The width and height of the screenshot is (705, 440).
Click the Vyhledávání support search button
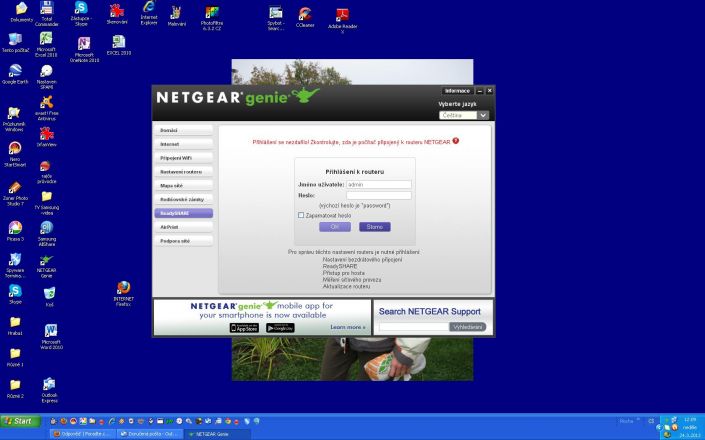468,327
